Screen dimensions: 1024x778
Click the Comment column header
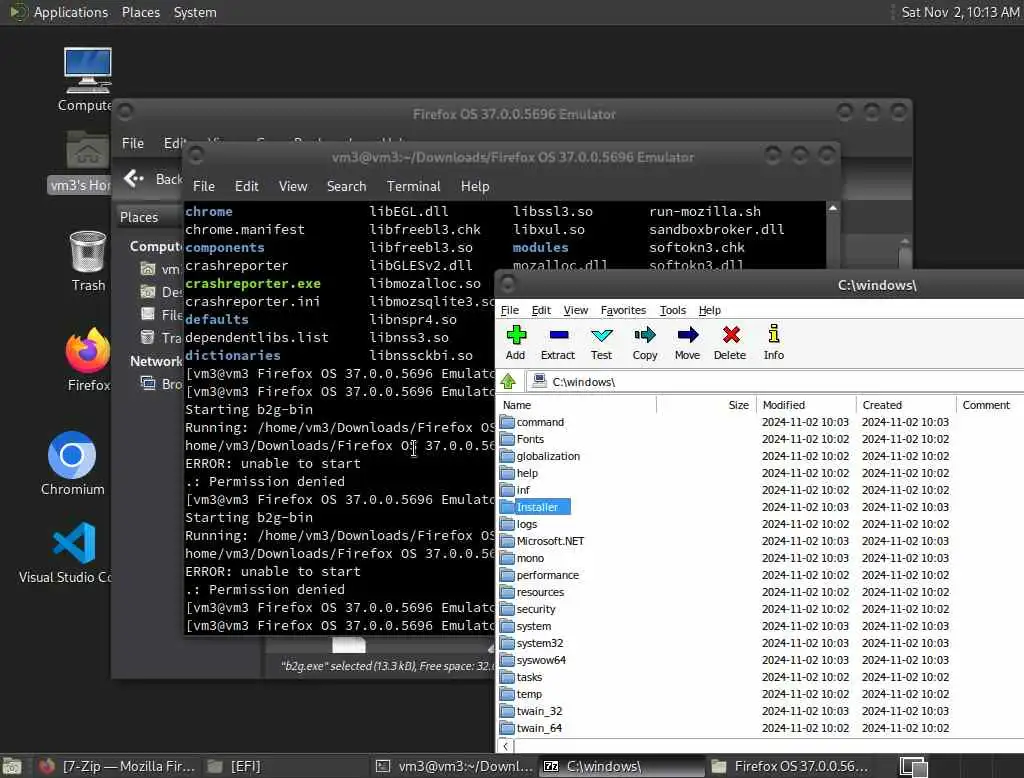pos(989,405)
